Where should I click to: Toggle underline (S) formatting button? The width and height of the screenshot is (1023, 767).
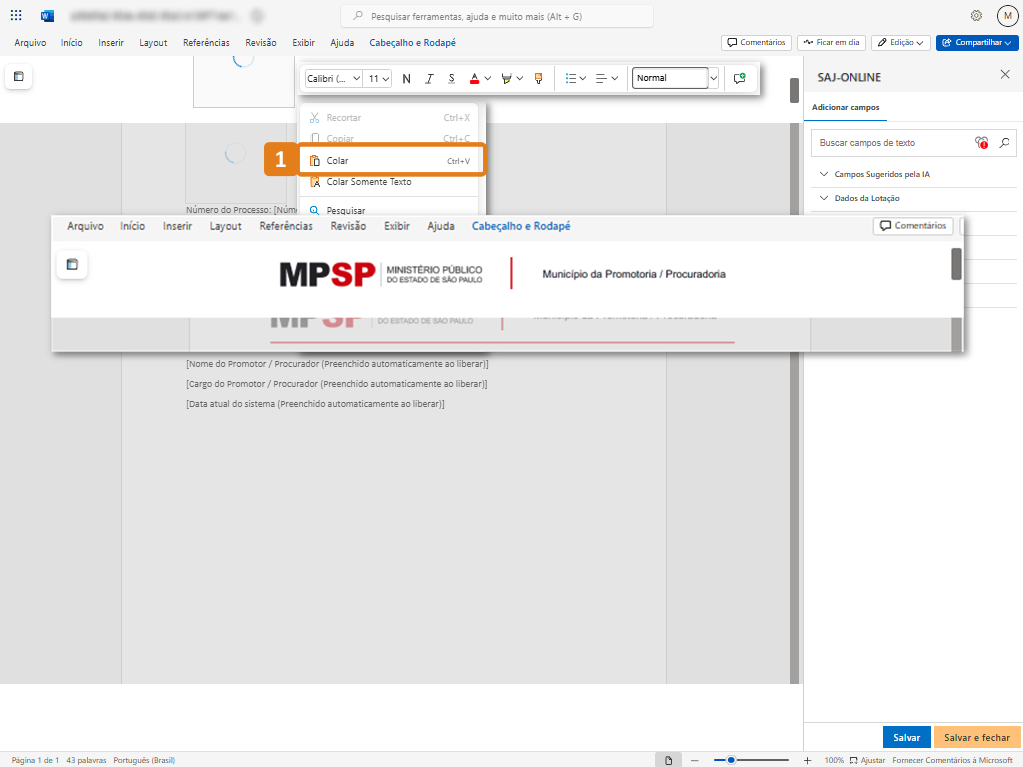(x=451, y=78)
